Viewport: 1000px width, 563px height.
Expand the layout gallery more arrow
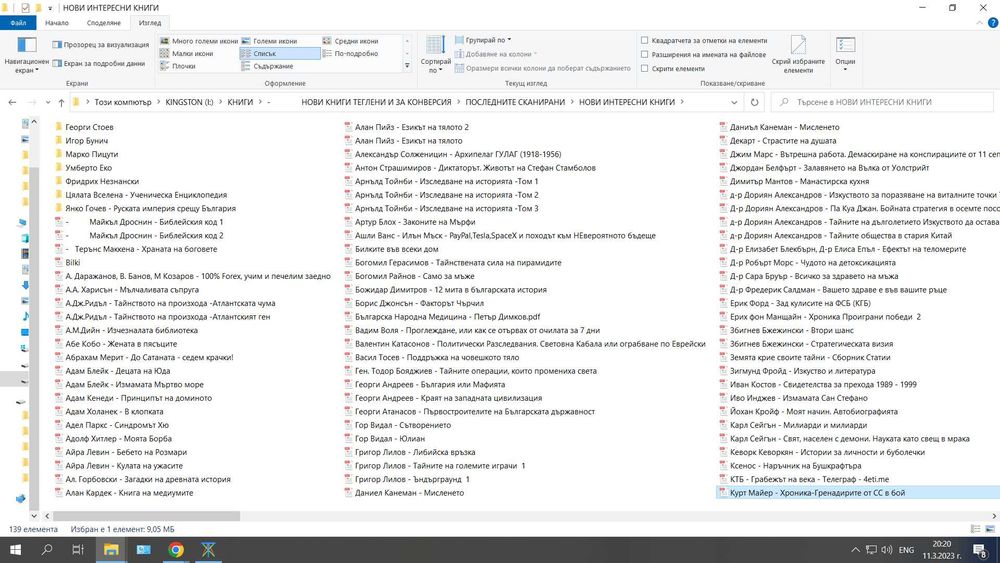(x=407, y=66)
